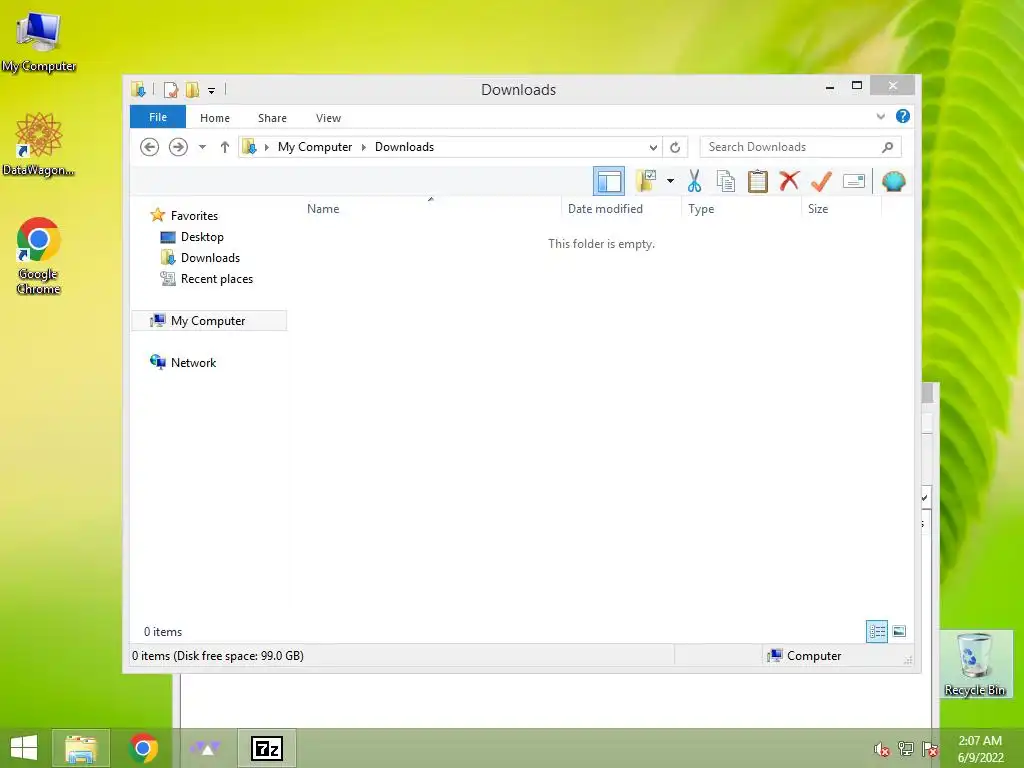
Task: Click File Explorer in the taskbar
Action: pyautogui.click(x=80, y=748)
